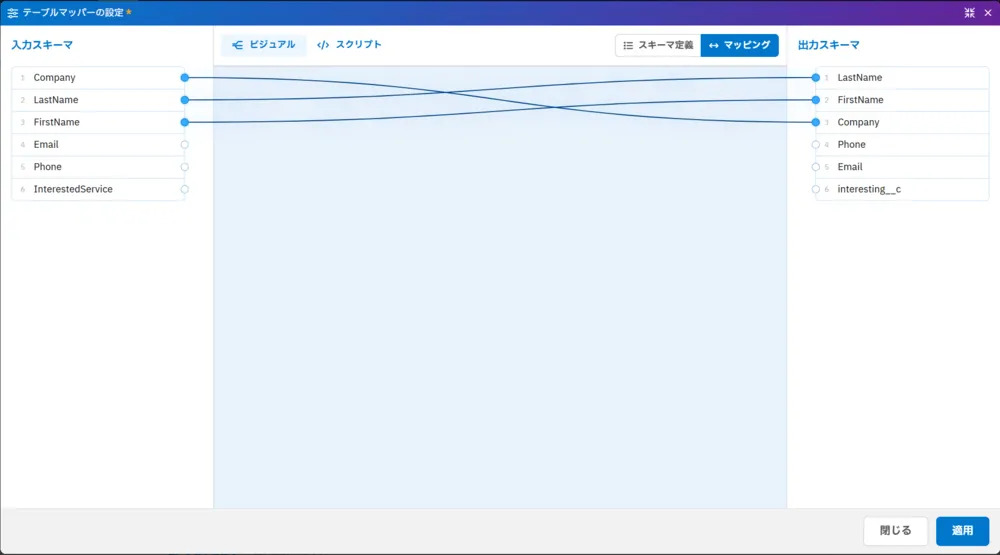
Task: Click the output Phone connector circle
Action: tap(816, 145)
